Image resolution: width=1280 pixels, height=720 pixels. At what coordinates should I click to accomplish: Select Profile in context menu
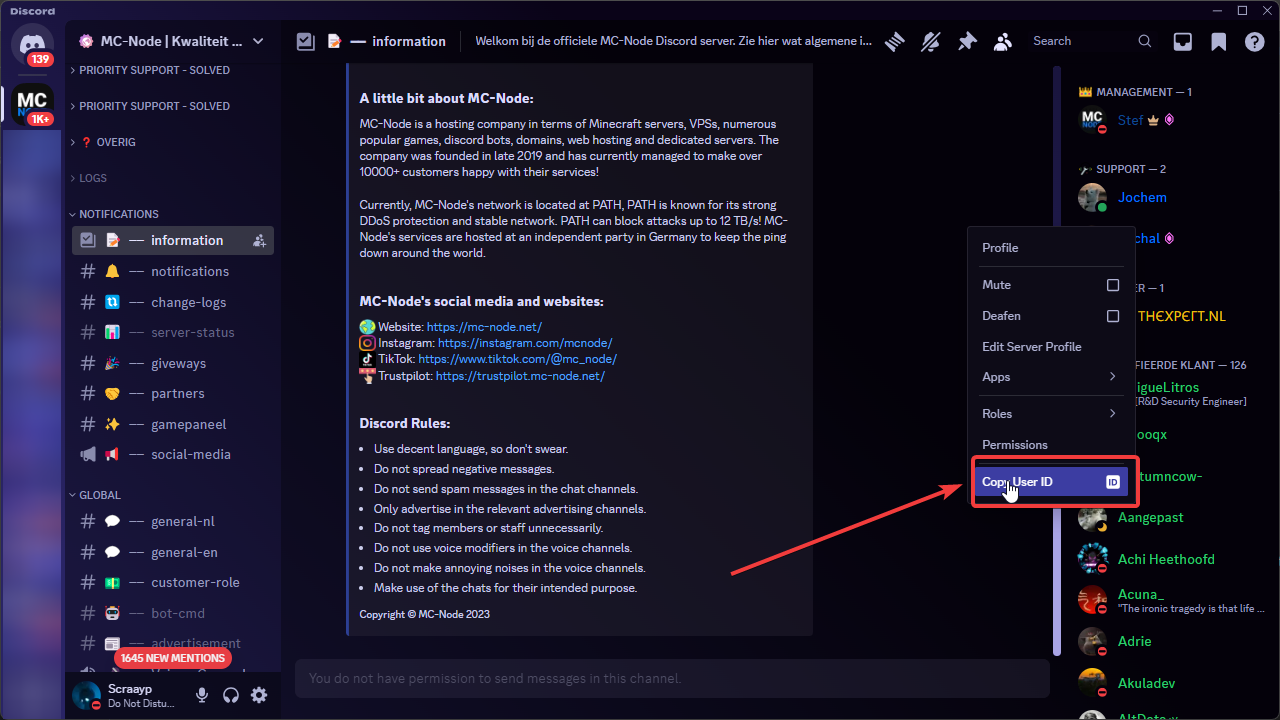(1050, 248)
